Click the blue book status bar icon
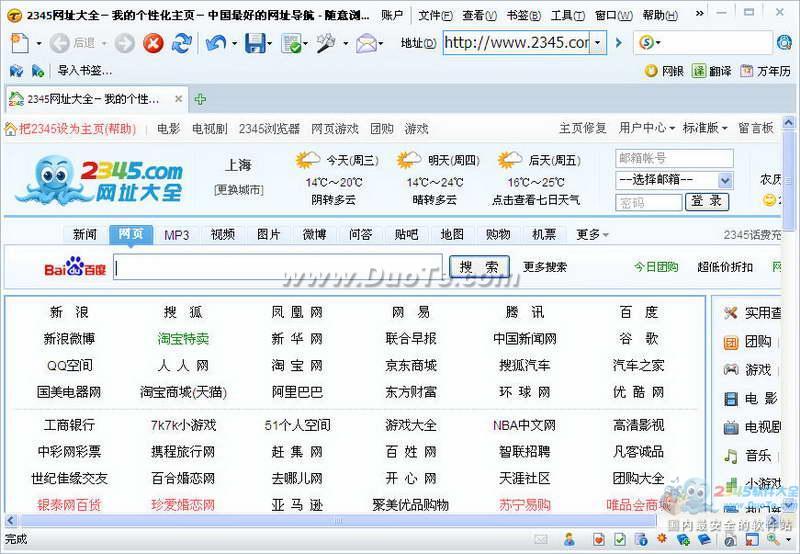The width and height of the screenshot is (800, 554). [704, 539]
